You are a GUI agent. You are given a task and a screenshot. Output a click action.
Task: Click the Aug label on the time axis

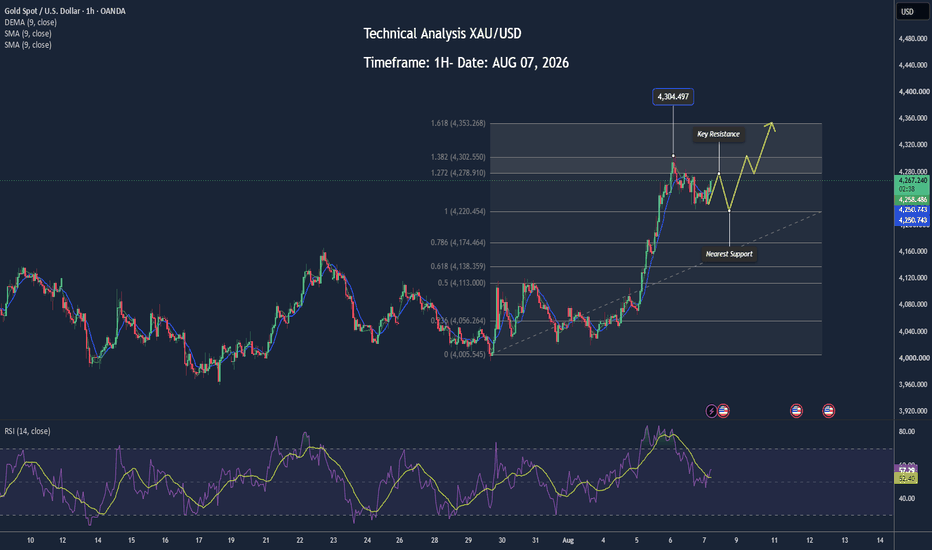tap(568, 540)
